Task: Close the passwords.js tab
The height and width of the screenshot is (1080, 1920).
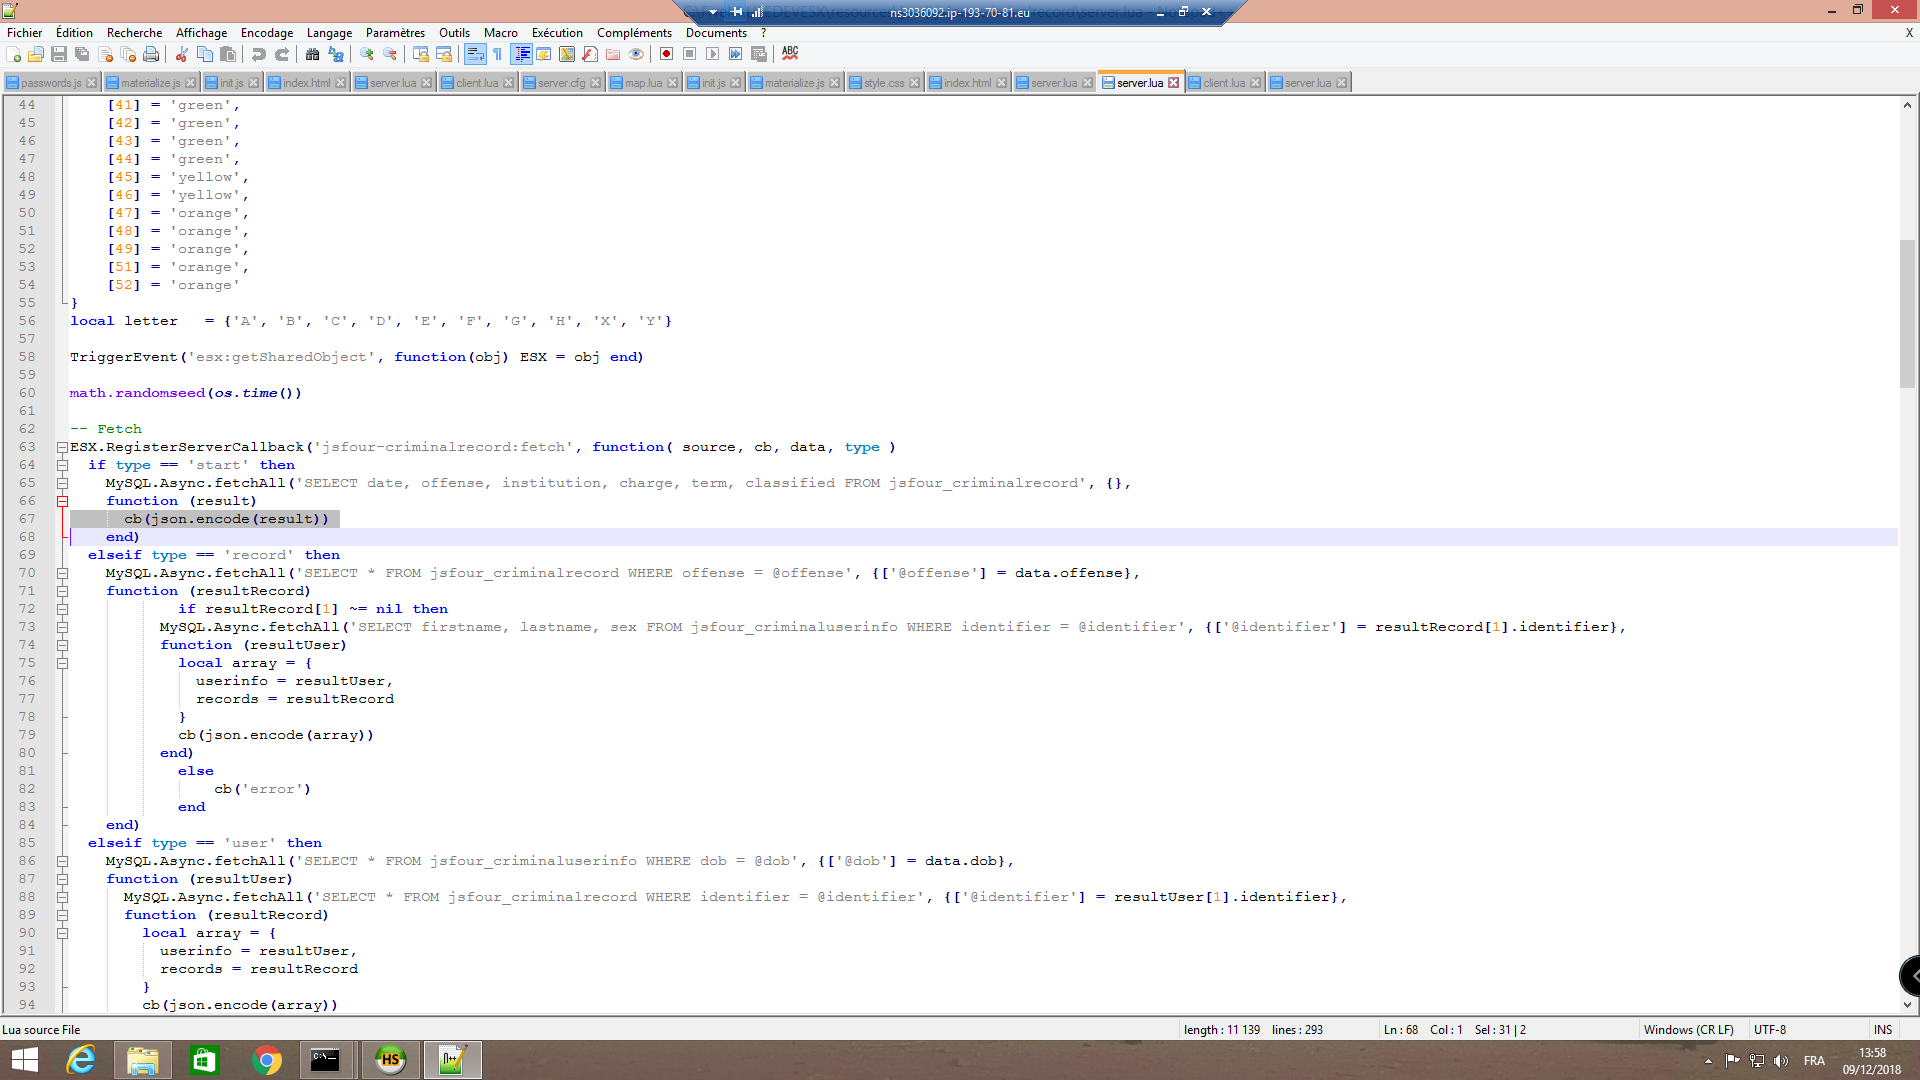Action: click(x=92, y=83)
